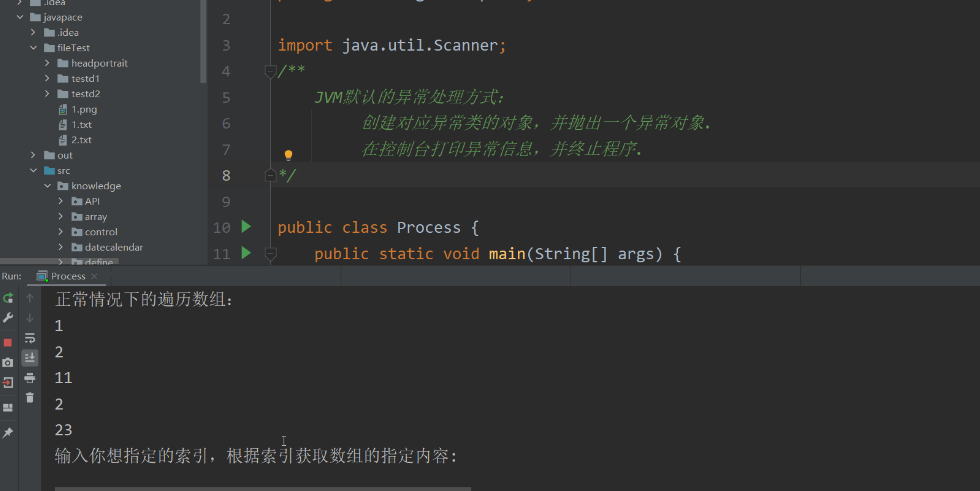
Task: Clear console with trash icon
Action: tap(29, 397)
